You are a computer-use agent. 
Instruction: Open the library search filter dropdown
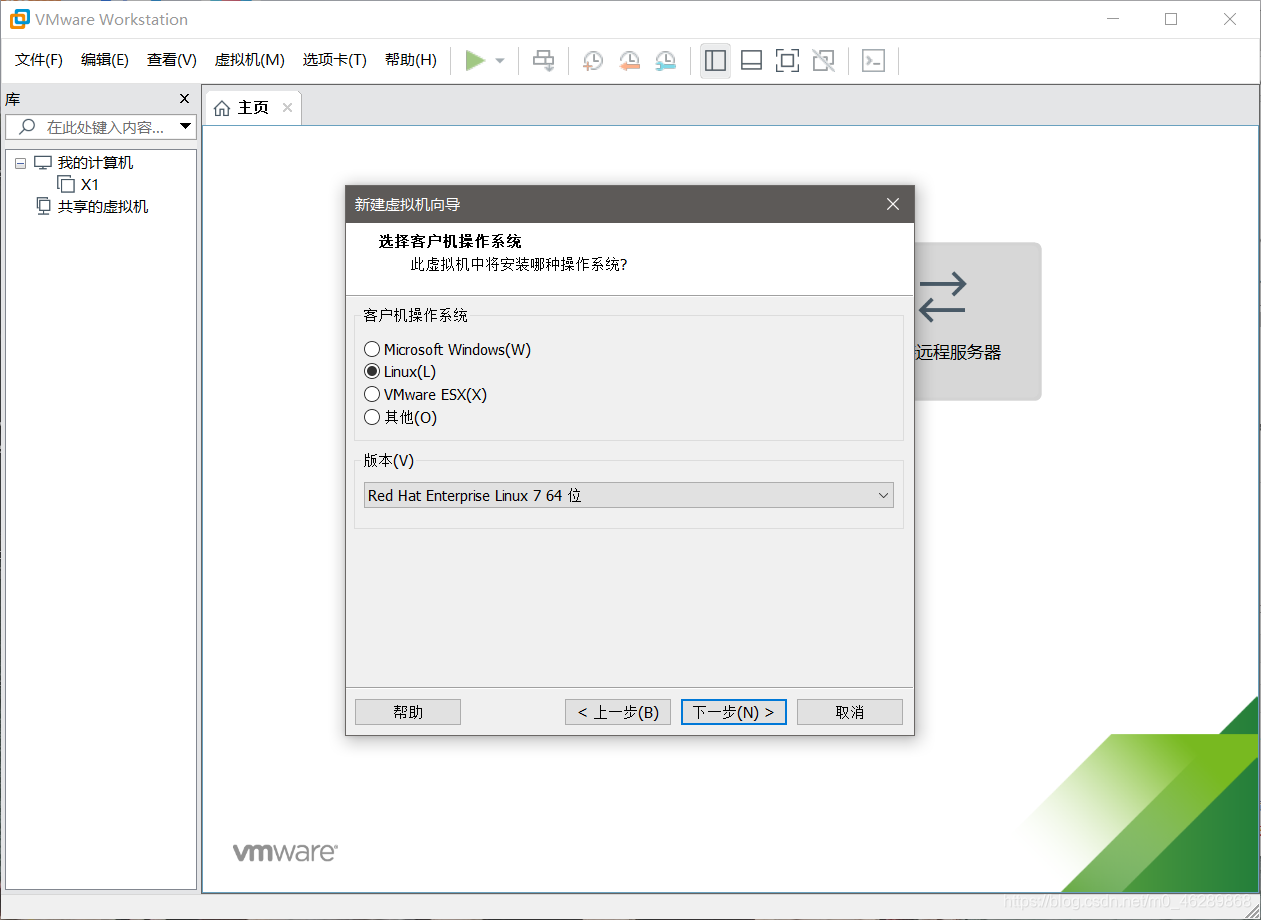(x=185, y=127)
